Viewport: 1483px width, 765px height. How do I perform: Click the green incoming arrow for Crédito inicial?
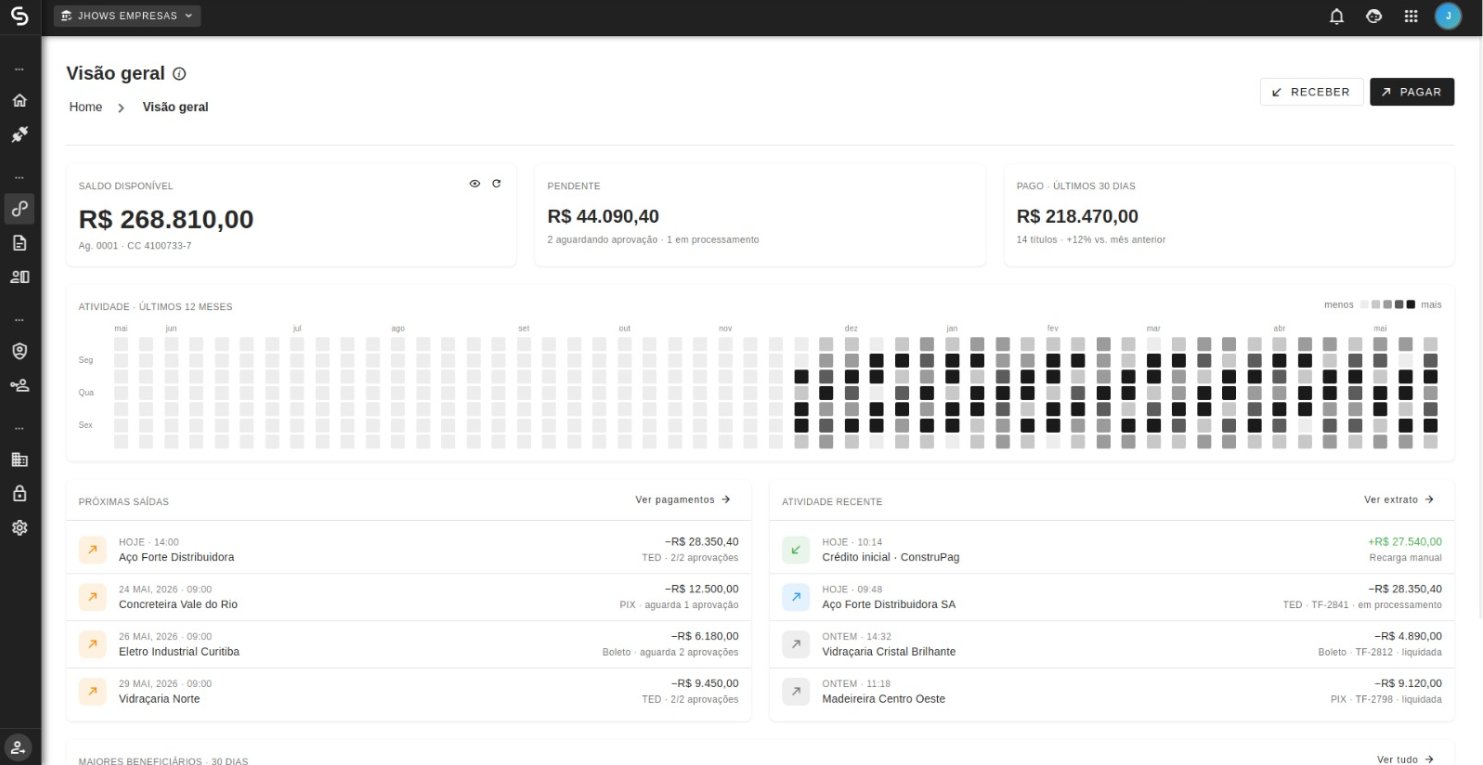click(796, 550)
